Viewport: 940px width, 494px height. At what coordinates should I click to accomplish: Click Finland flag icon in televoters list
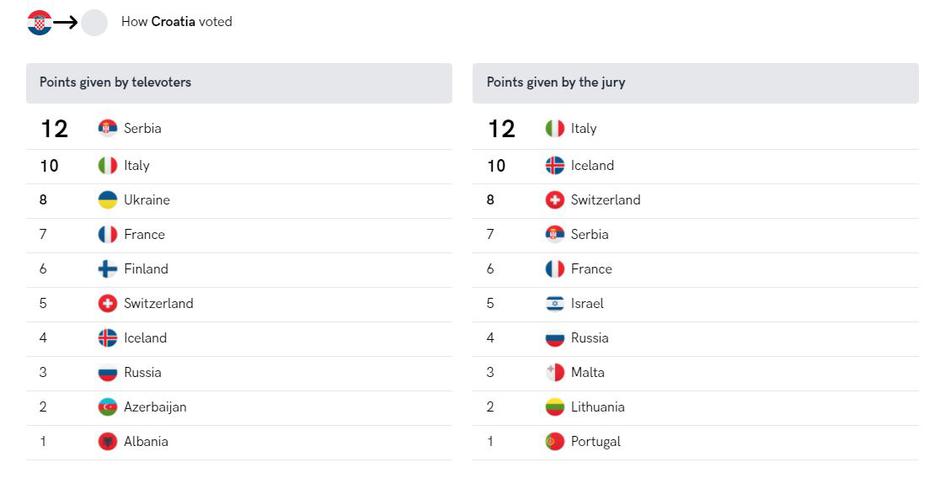coord(108,269)
